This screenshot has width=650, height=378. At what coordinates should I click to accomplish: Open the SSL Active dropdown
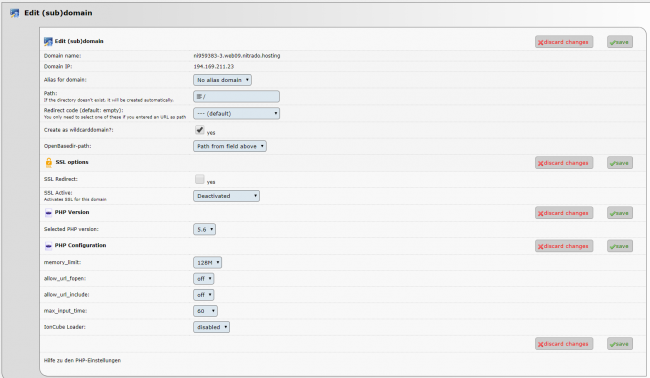click(x=226, y=196)
